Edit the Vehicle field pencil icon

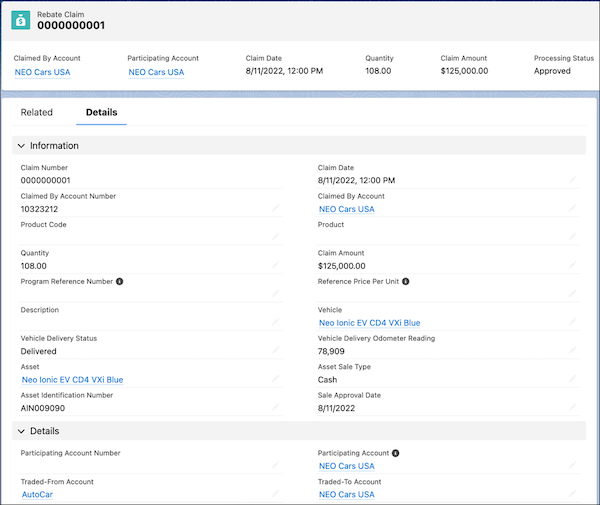coord(572,322)
